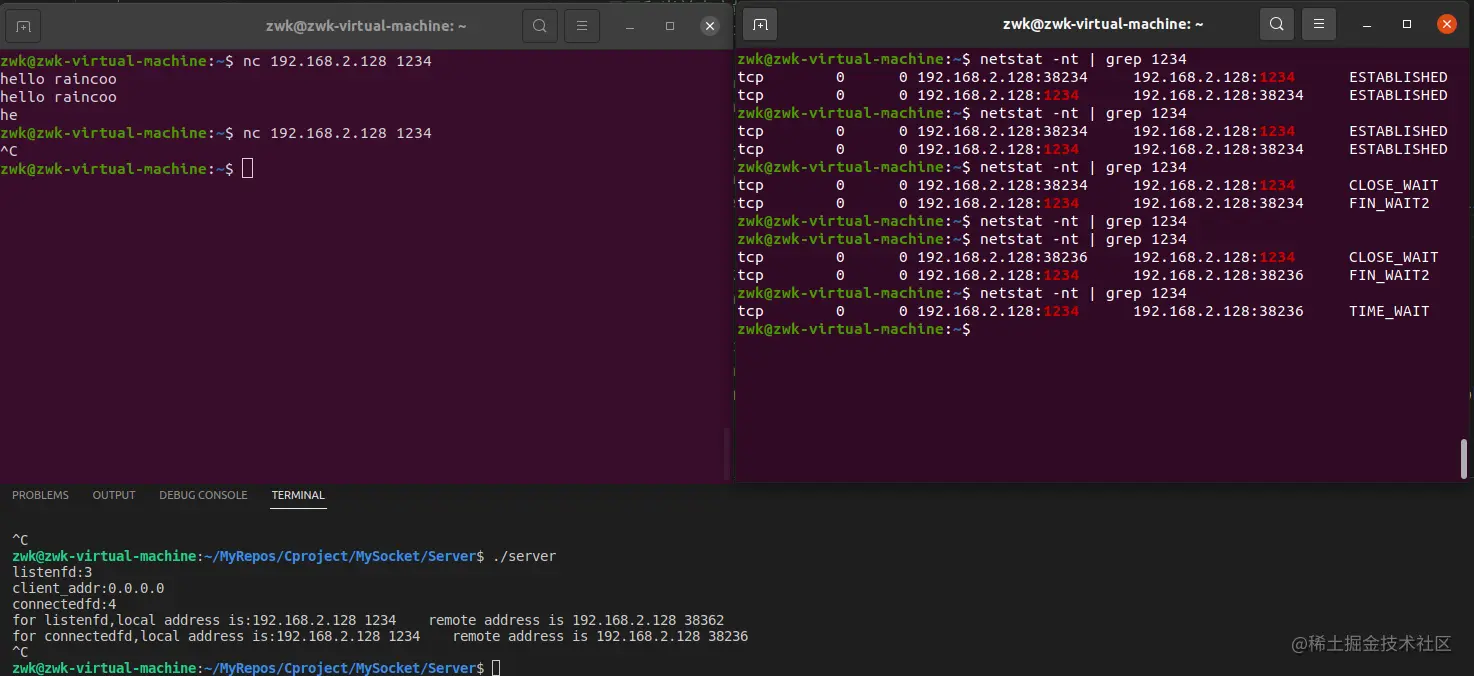This screenshot has width=1474, height=676.
Task: Click 'listenfd:3' output line
Action: coord(52,572)
